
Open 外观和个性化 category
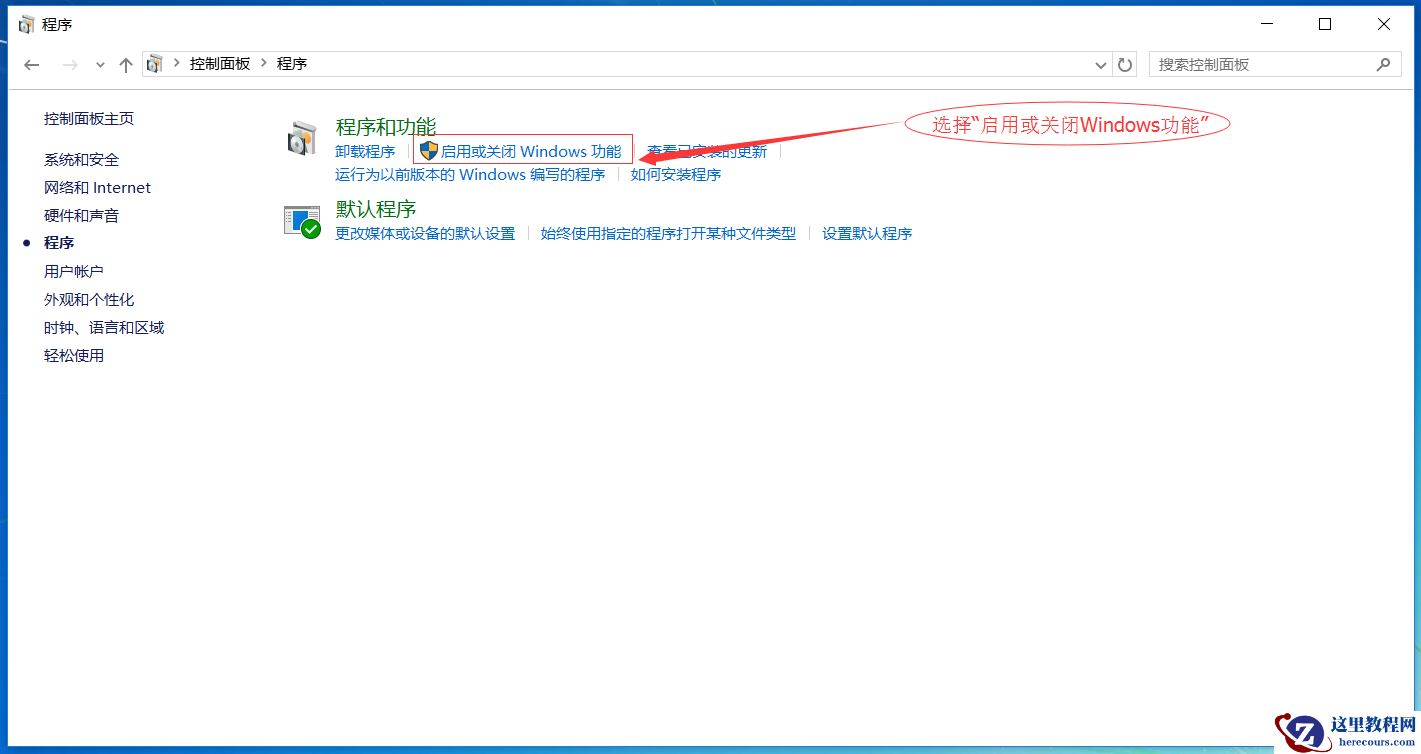coord(89,299)
